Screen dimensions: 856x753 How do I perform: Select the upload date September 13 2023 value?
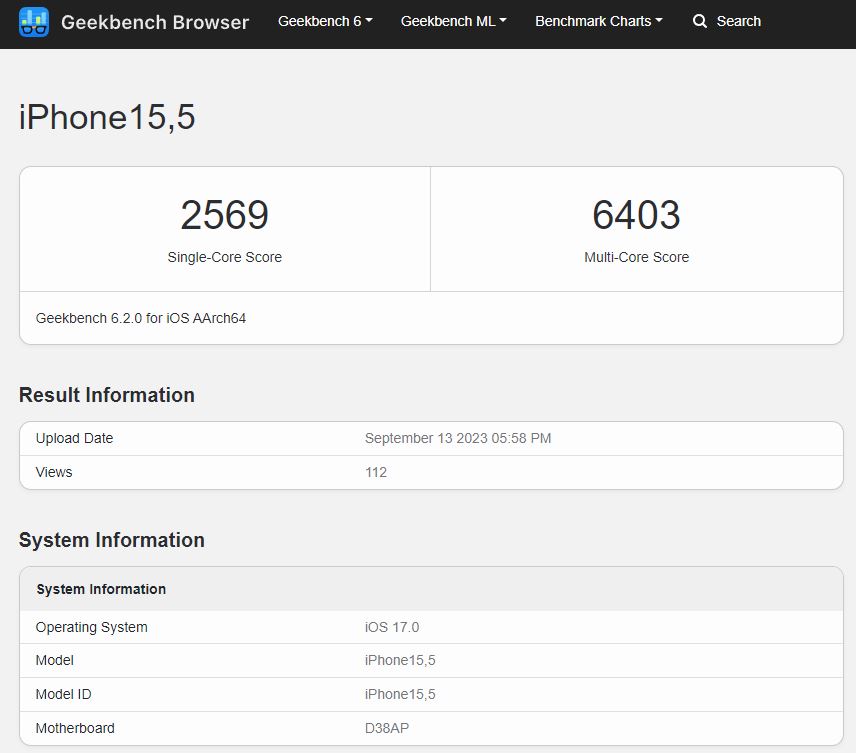458,438
